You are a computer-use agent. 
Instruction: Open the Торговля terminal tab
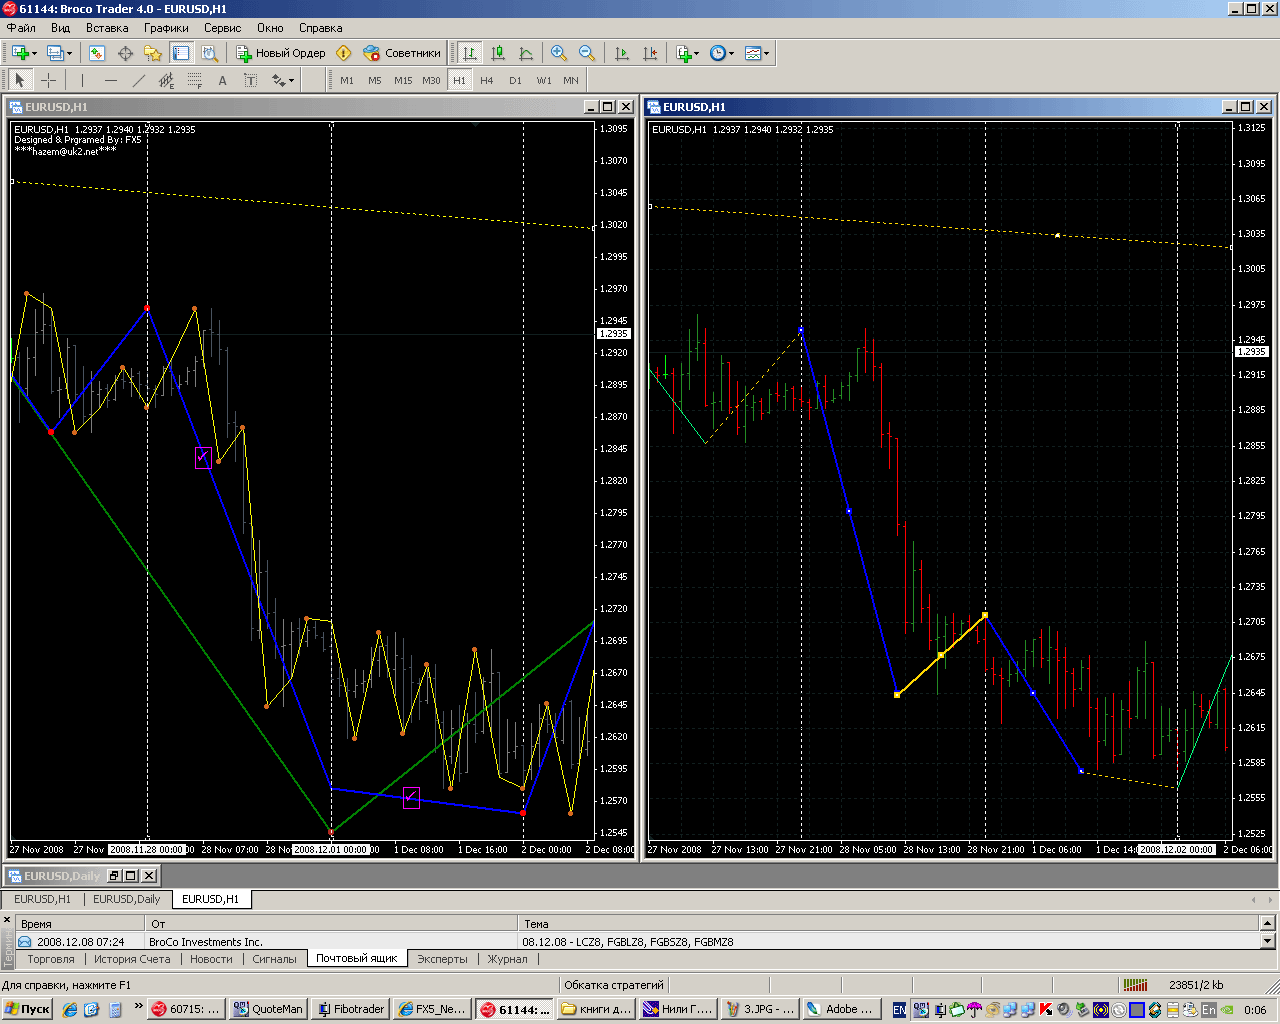click(x=51, y=959)
